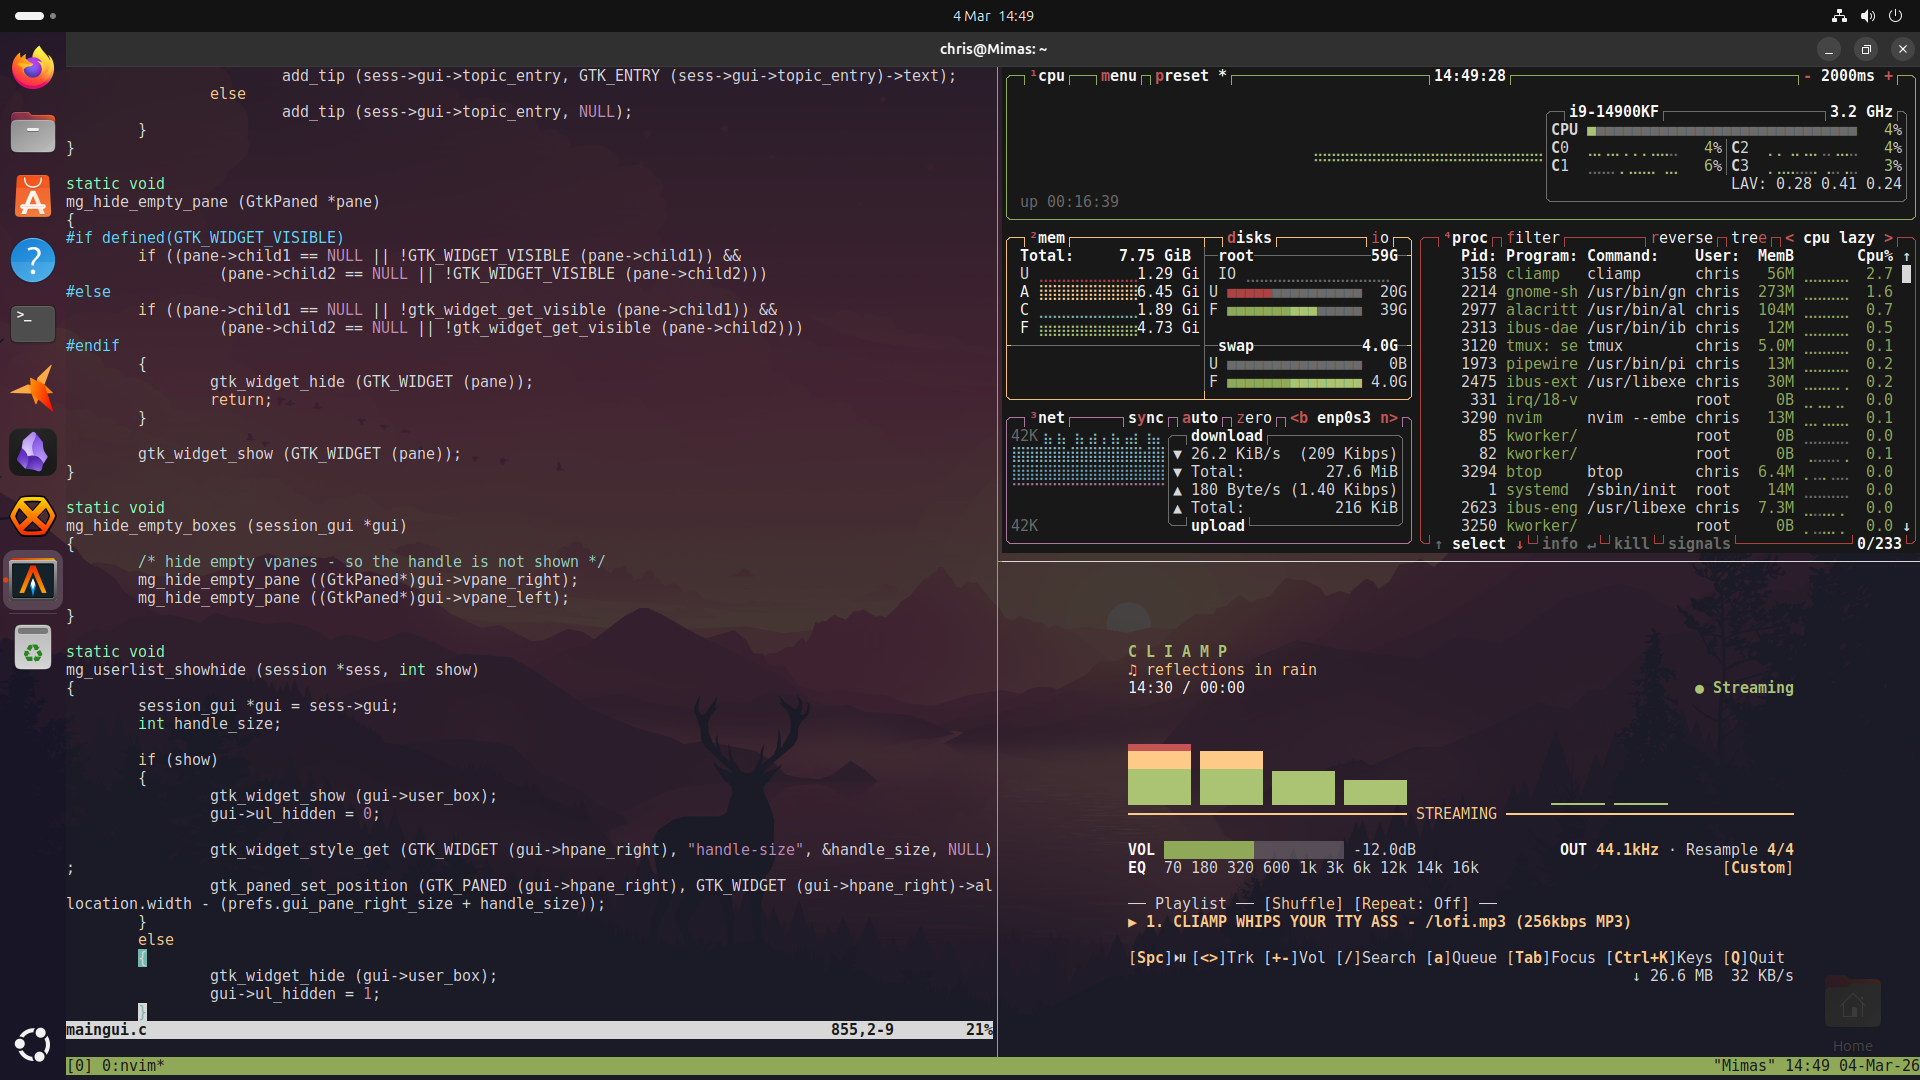This screenshot has height=1080, width=1920.
Task: Click the Help question-mark icon in the dock
Action: [x=33, y=260]
